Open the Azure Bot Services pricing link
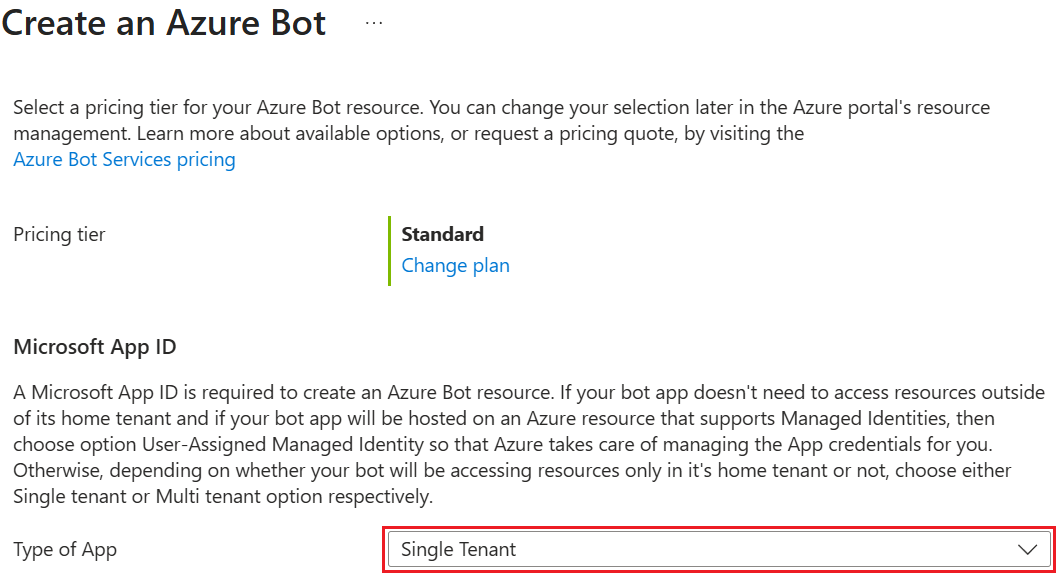Viewport: 1060px width, 583px height. tap(123, 159)
